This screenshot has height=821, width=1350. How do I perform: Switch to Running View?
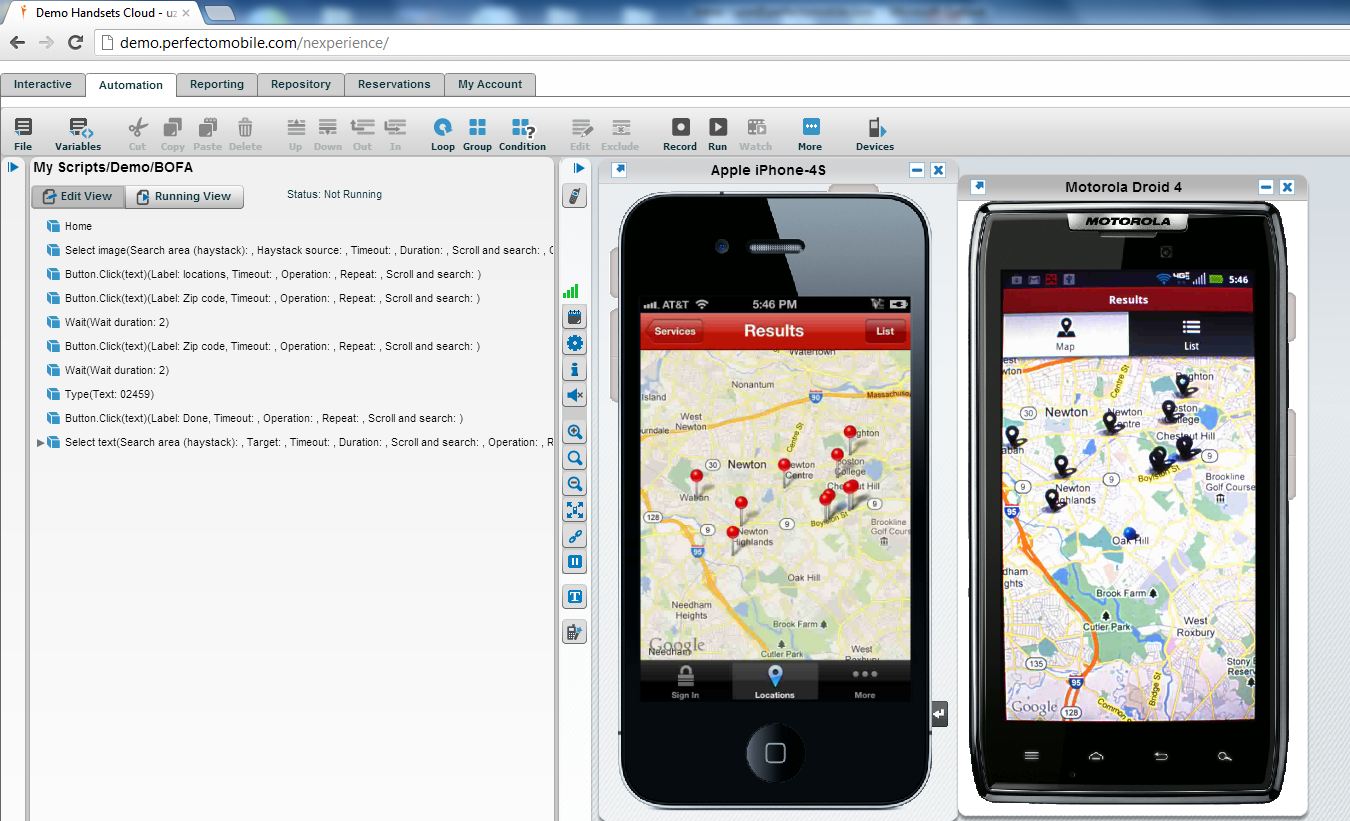coord(184,197)
